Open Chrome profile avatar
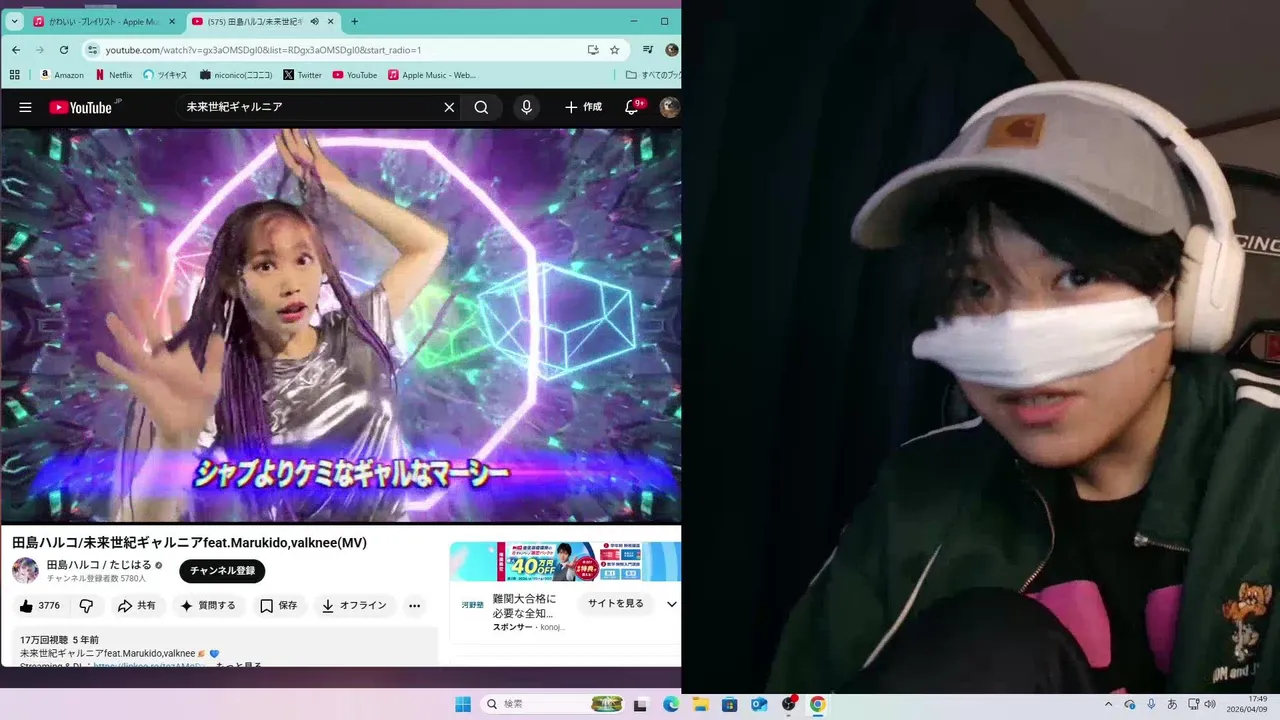Screen dimensions: 1280x720 [x=672, y=50]
